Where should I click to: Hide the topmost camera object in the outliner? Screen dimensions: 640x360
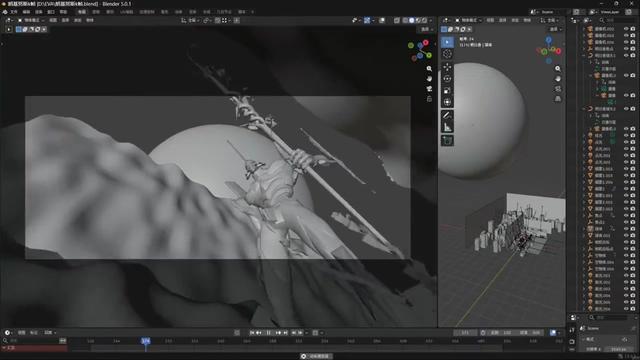626,29
